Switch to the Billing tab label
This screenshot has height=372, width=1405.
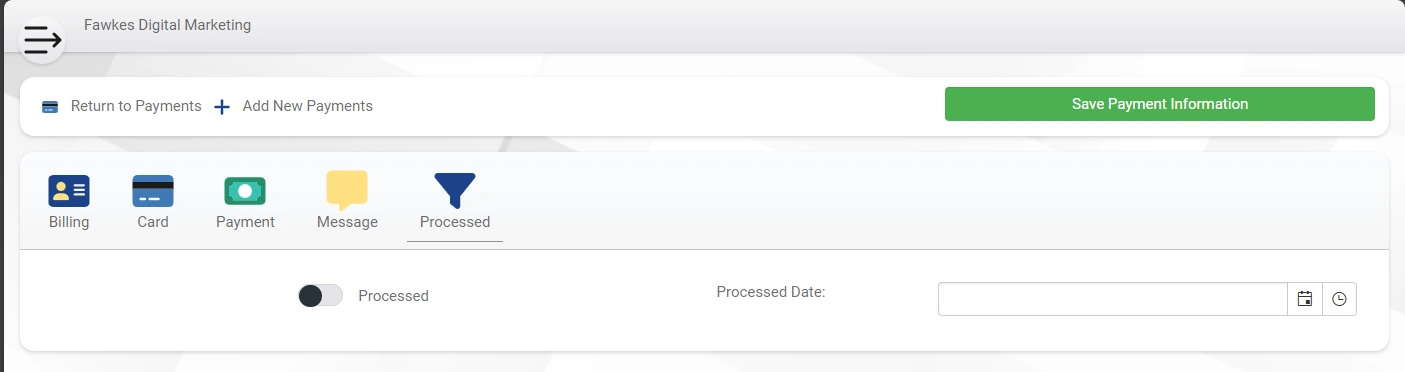[x=69, y=222]
